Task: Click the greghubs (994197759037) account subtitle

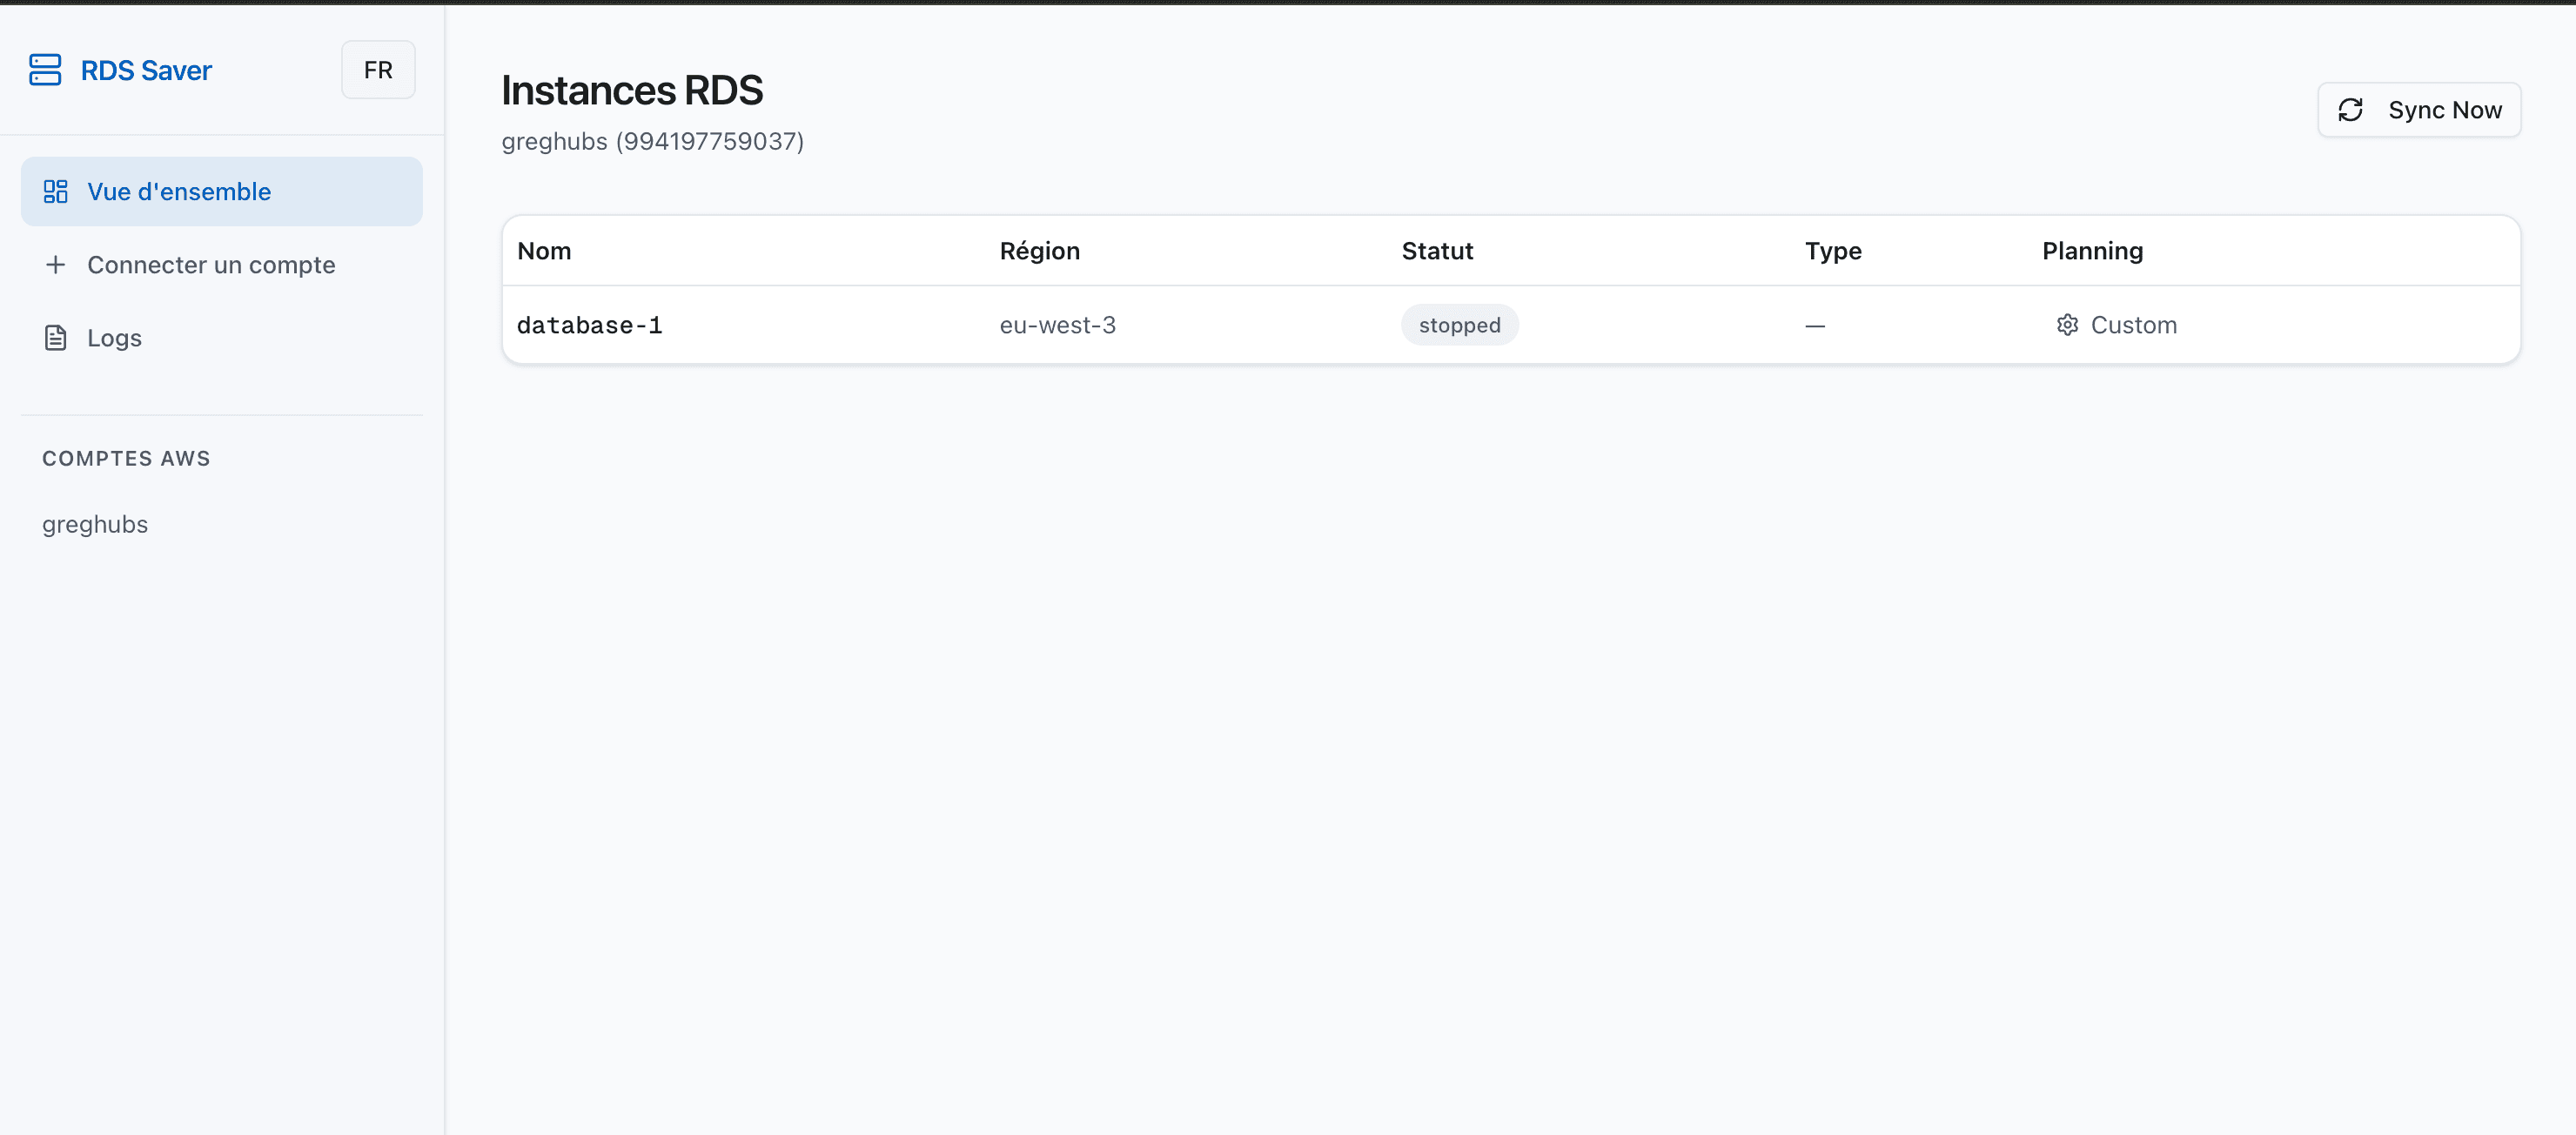Action: 652,141
